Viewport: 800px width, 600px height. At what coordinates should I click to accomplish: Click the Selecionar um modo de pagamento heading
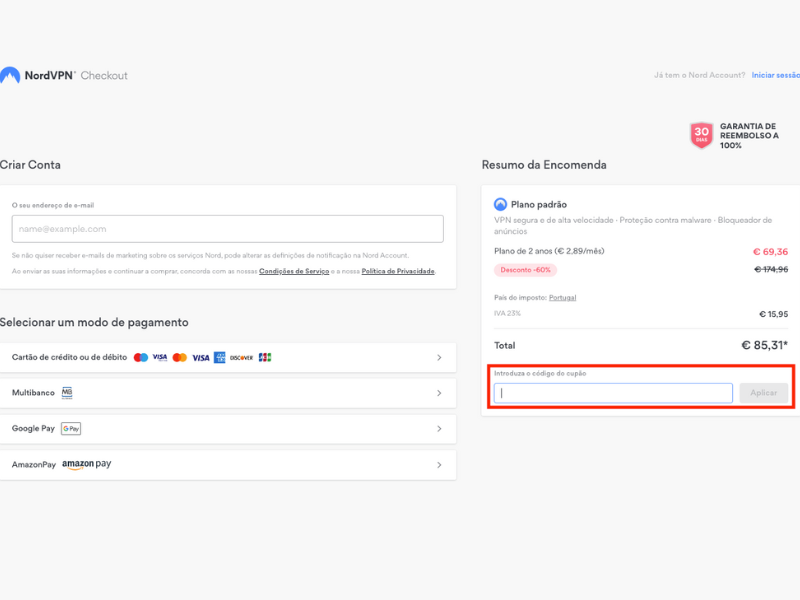click(94, 322)
